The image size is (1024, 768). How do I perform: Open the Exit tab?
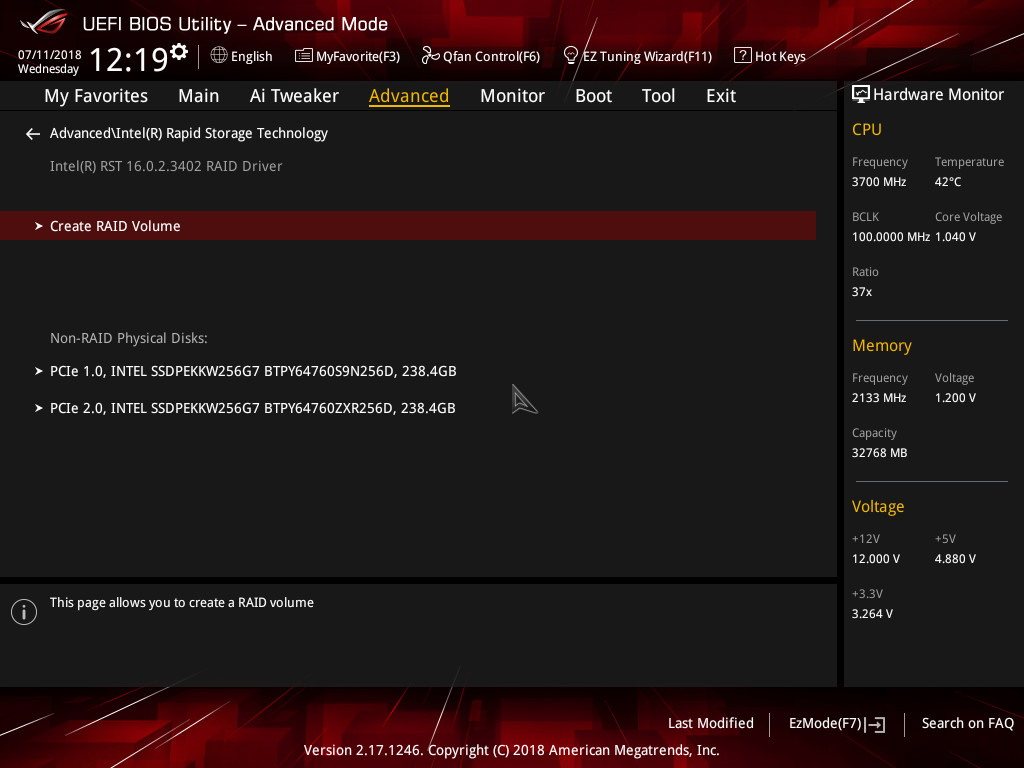tap(721, 96)
